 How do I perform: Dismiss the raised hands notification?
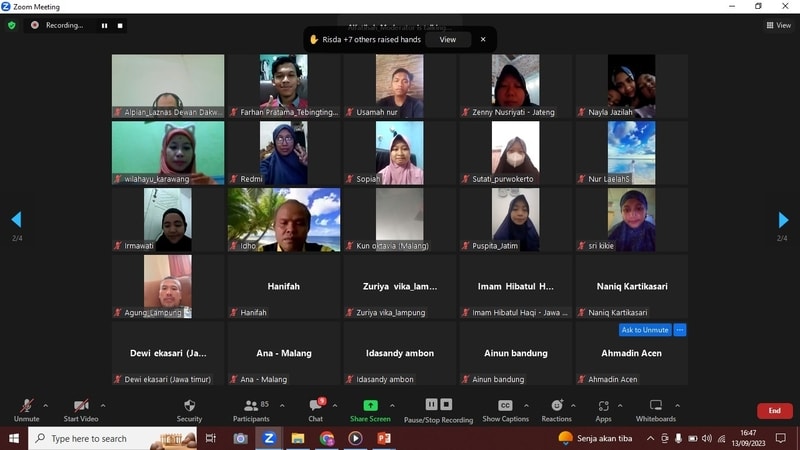[483, 39]
